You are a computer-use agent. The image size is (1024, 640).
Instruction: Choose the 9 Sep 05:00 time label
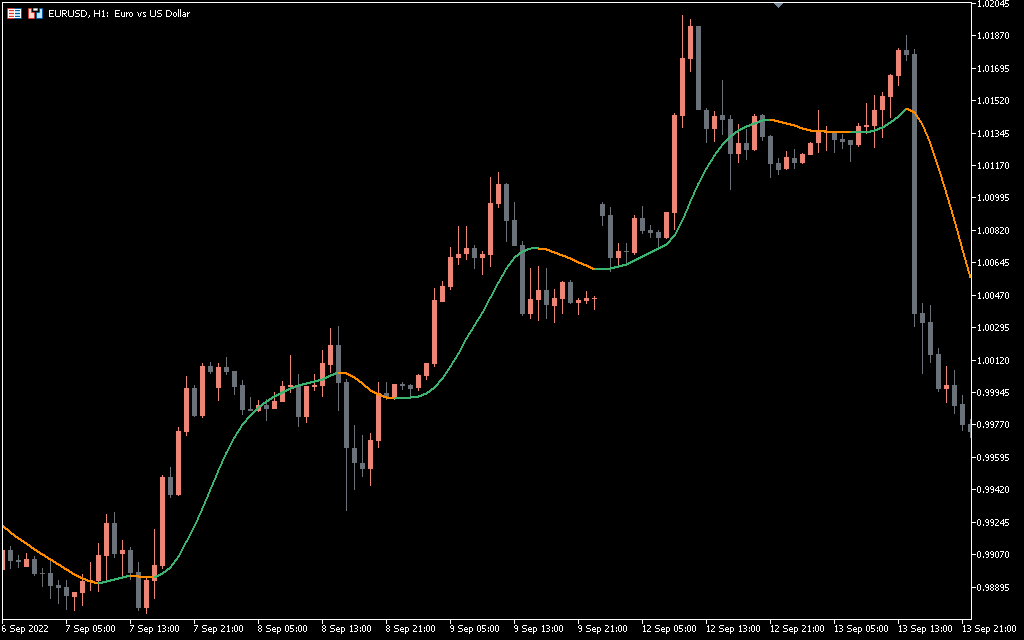475,629
